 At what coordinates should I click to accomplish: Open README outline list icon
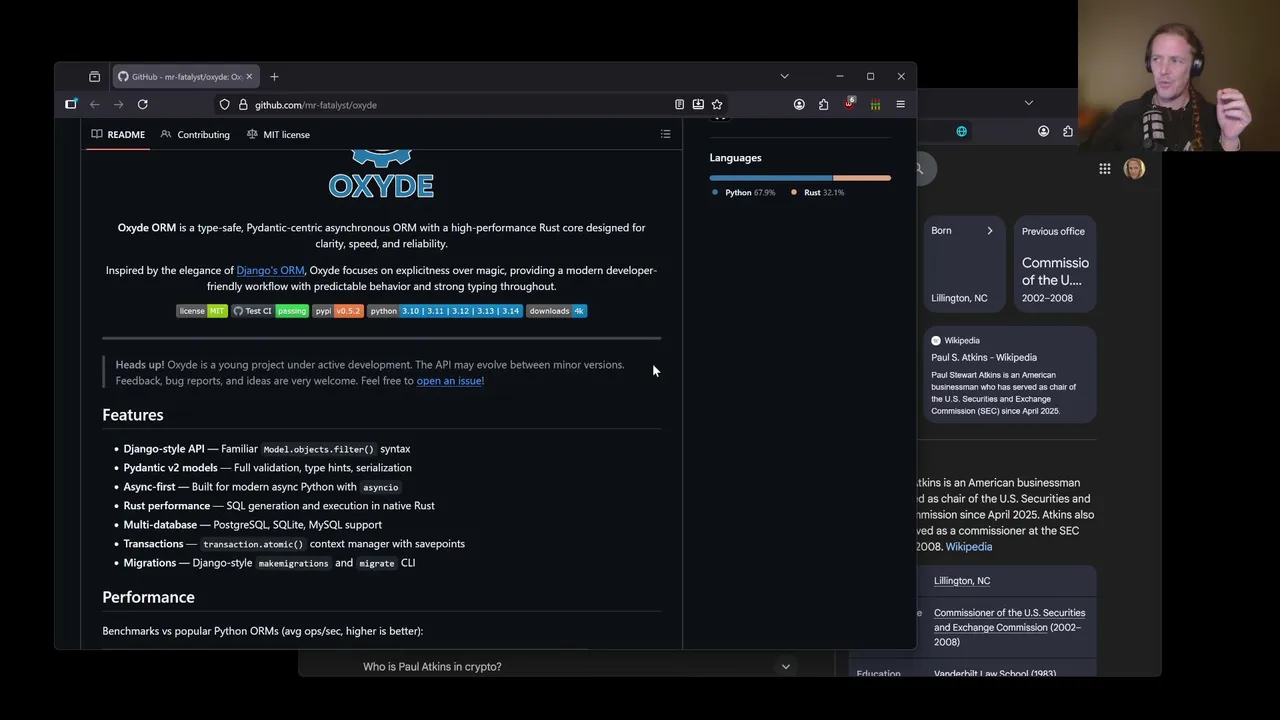point(665,134)
